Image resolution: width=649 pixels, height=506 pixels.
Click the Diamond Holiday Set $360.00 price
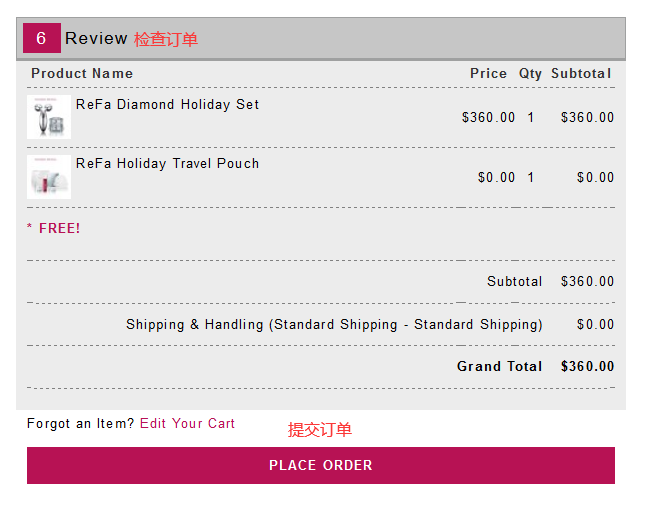pos(488,117)
